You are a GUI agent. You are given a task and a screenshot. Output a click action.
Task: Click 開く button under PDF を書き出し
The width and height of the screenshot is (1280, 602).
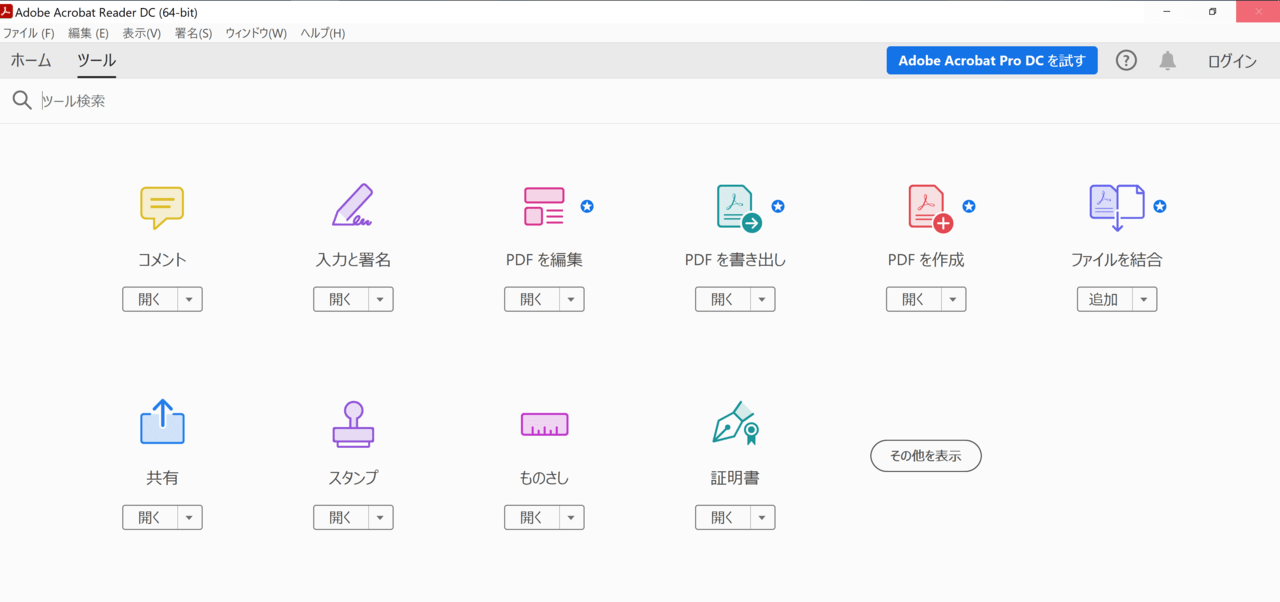point(723,299)
